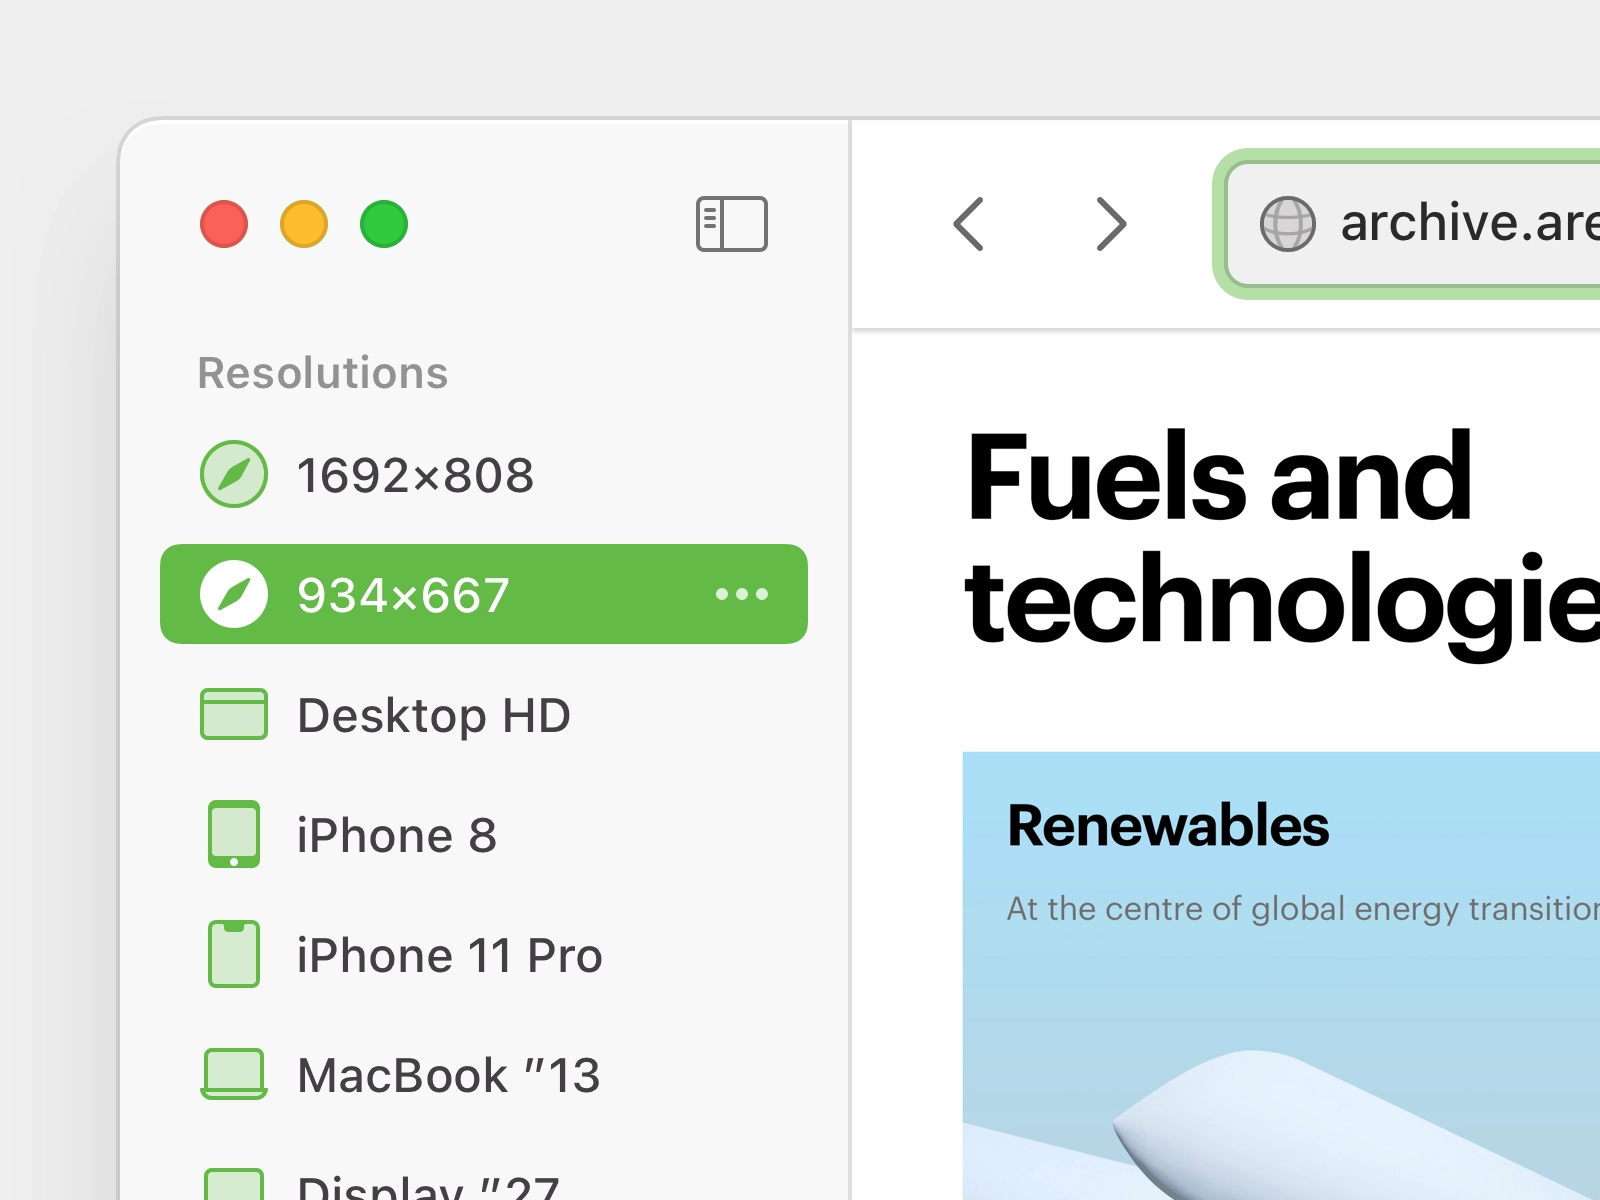Select the Desktop HD preset label
1600x1200 pixels.
pos(434,715)
